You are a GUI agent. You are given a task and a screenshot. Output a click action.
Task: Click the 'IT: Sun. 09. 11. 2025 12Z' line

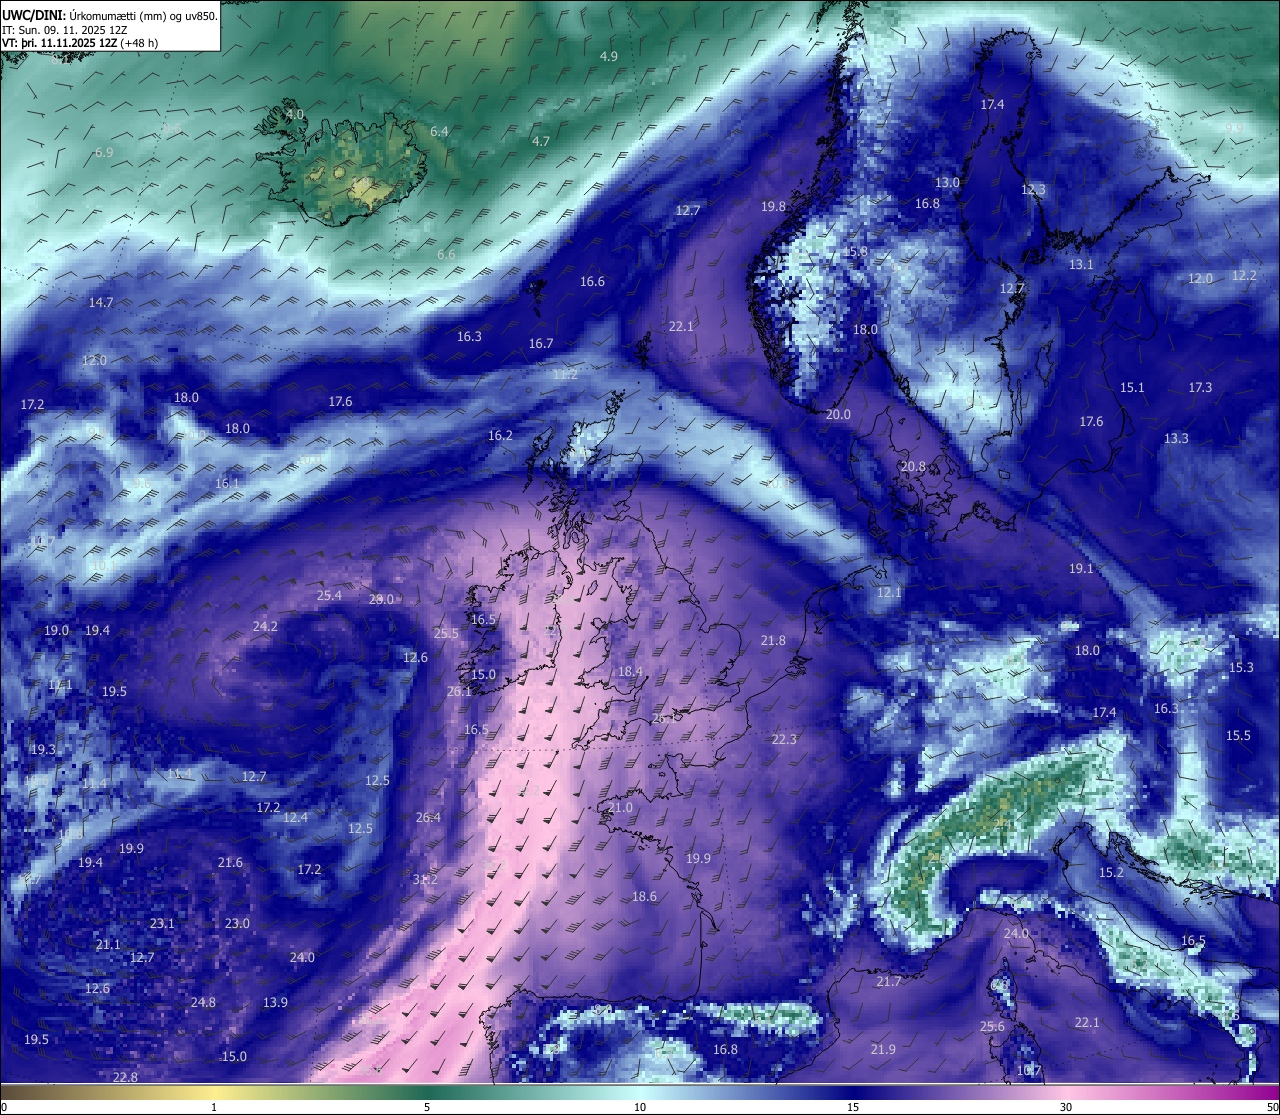click(65, 30)
